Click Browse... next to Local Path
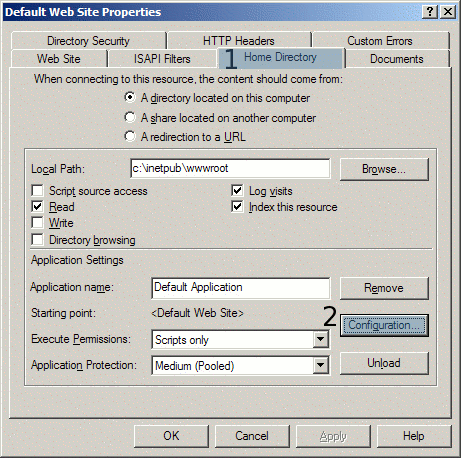 point(384,169)
